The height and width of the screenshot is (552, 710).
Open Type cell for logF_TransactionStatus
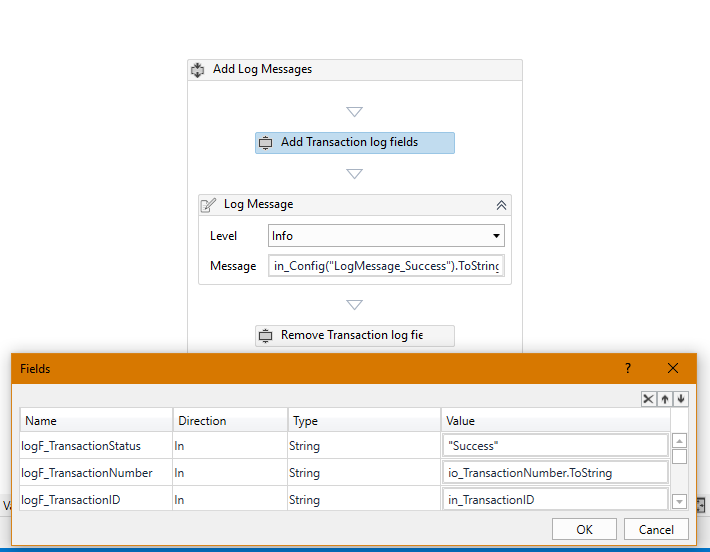(364, 446)
